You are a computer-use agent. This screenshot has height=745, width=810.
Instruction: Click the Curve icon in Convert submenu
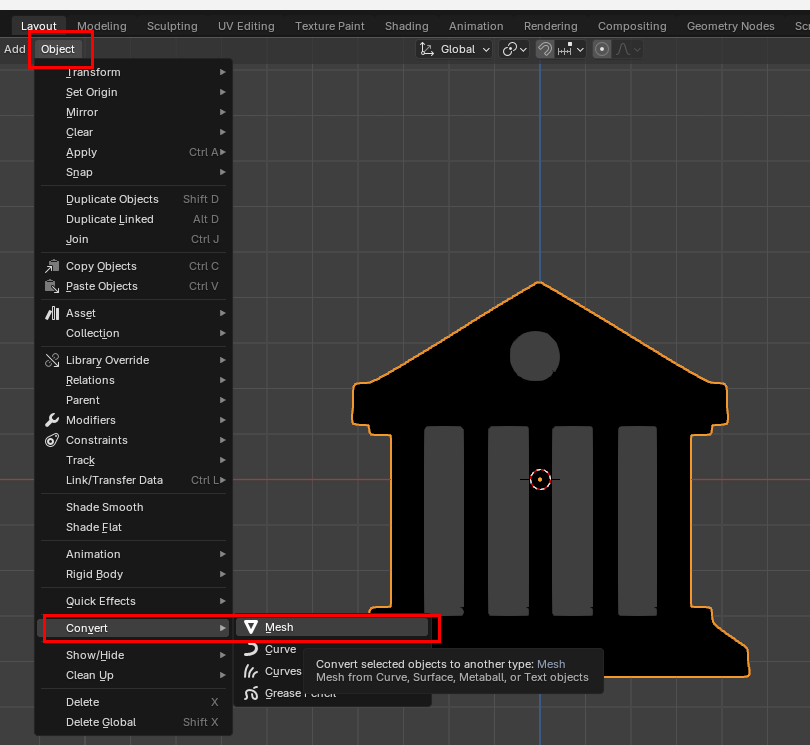251,650
